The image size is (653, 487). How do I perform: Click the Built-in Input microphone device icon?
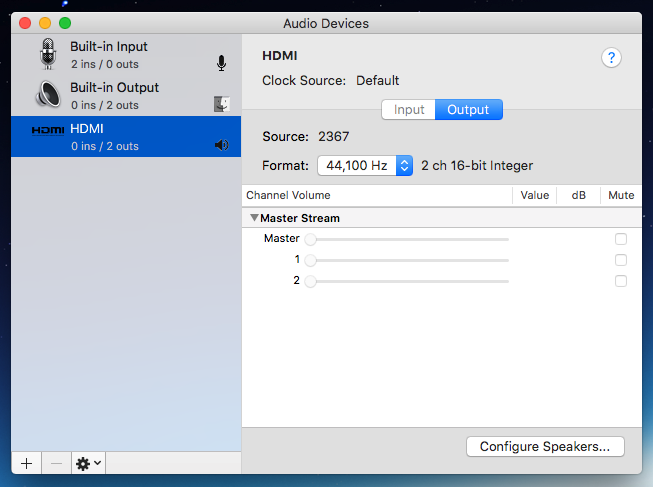(48, 54)
